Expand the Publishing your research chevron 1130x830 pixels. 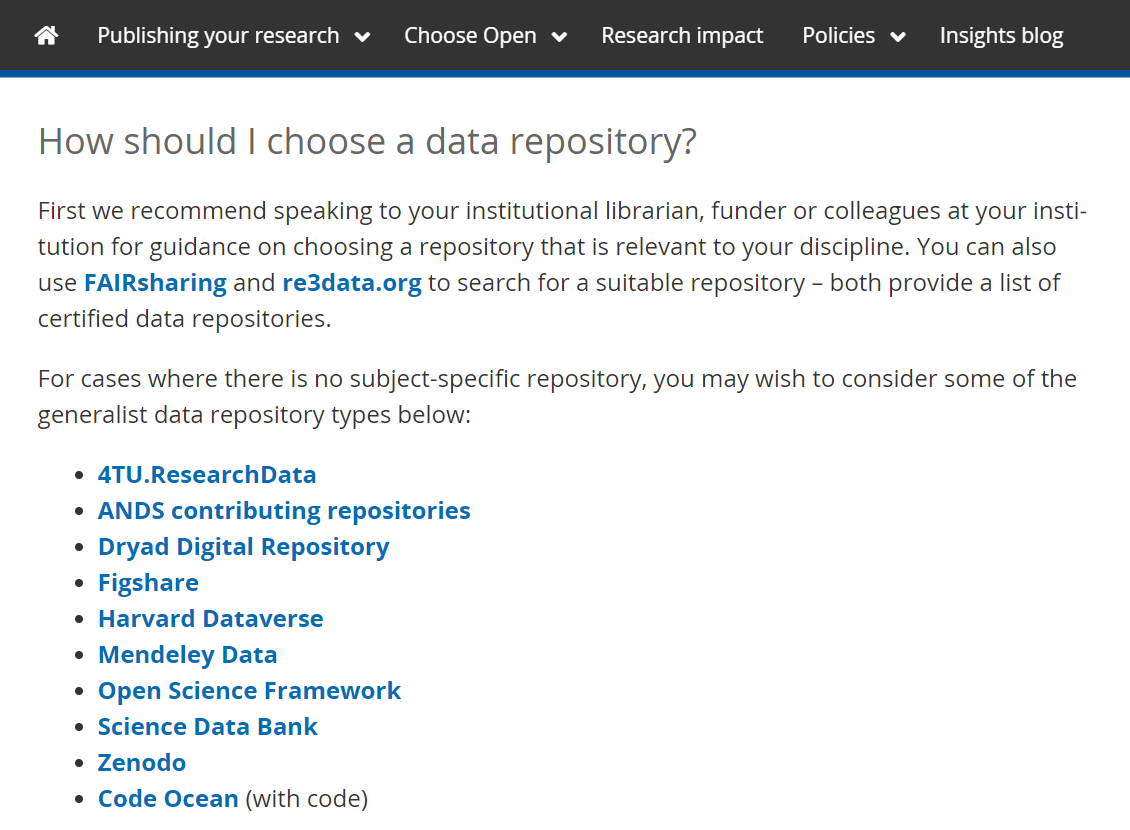(x=362, y=37)
